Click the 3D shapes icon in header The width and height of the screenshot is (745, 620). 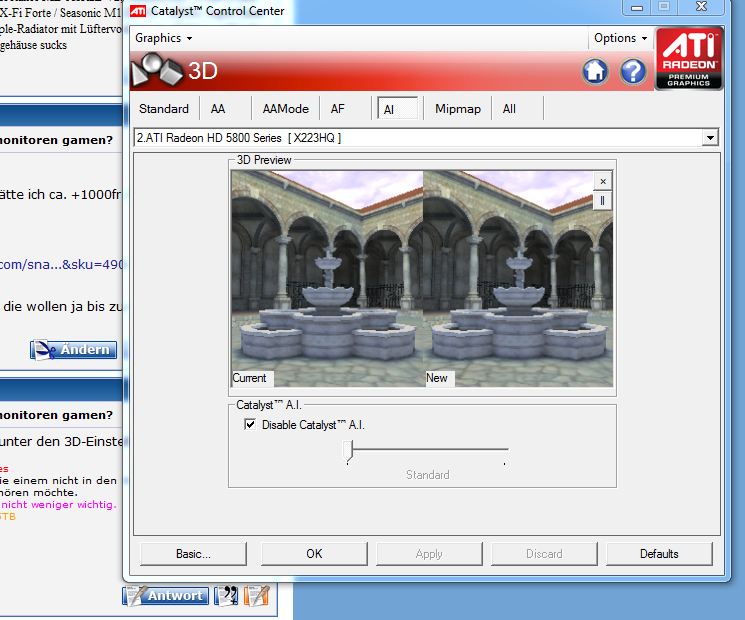point(157,70)
